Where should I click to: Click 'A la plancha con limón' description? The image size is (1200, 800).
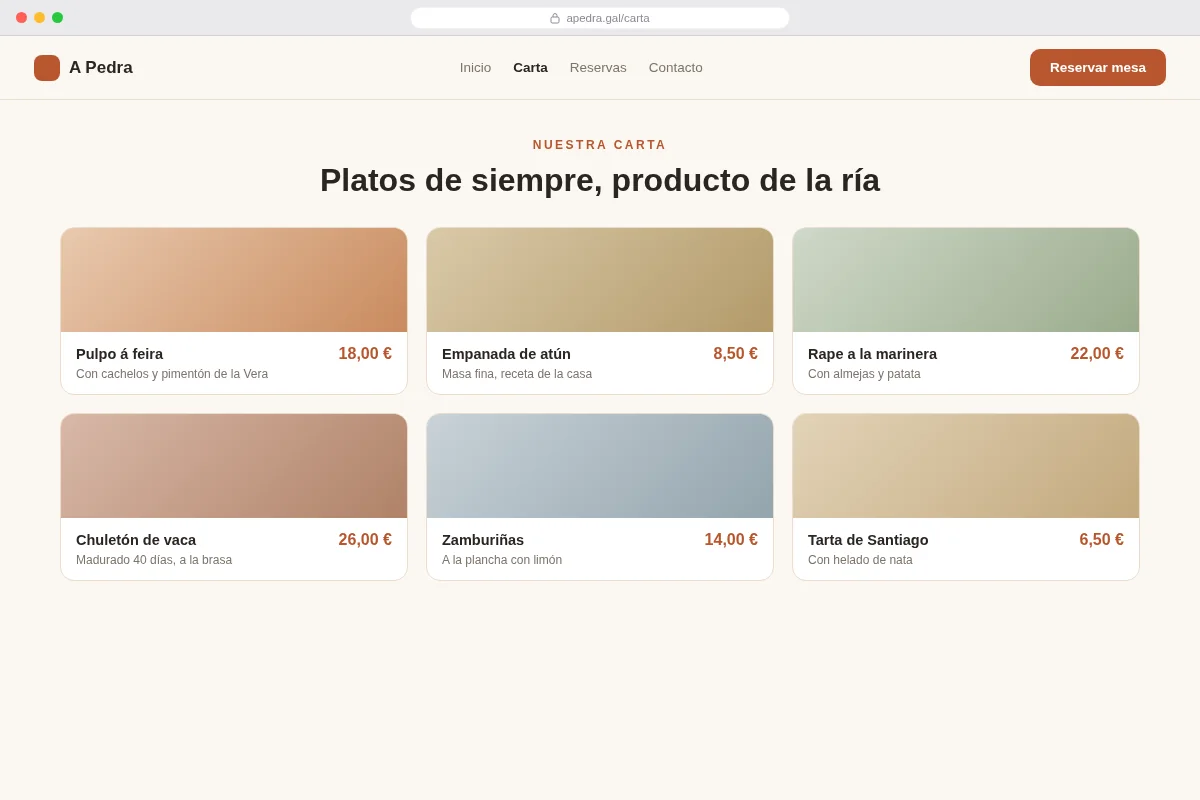tap(502, 560)
